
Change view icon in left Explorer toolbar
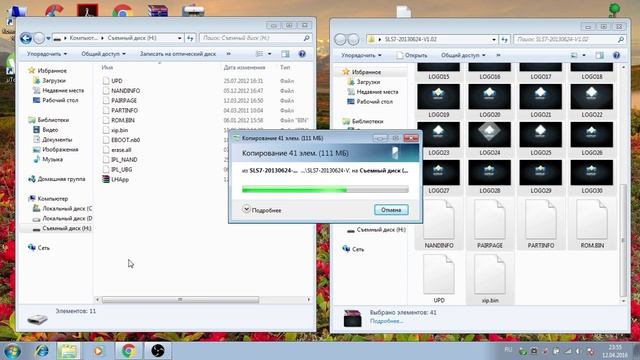259,54
